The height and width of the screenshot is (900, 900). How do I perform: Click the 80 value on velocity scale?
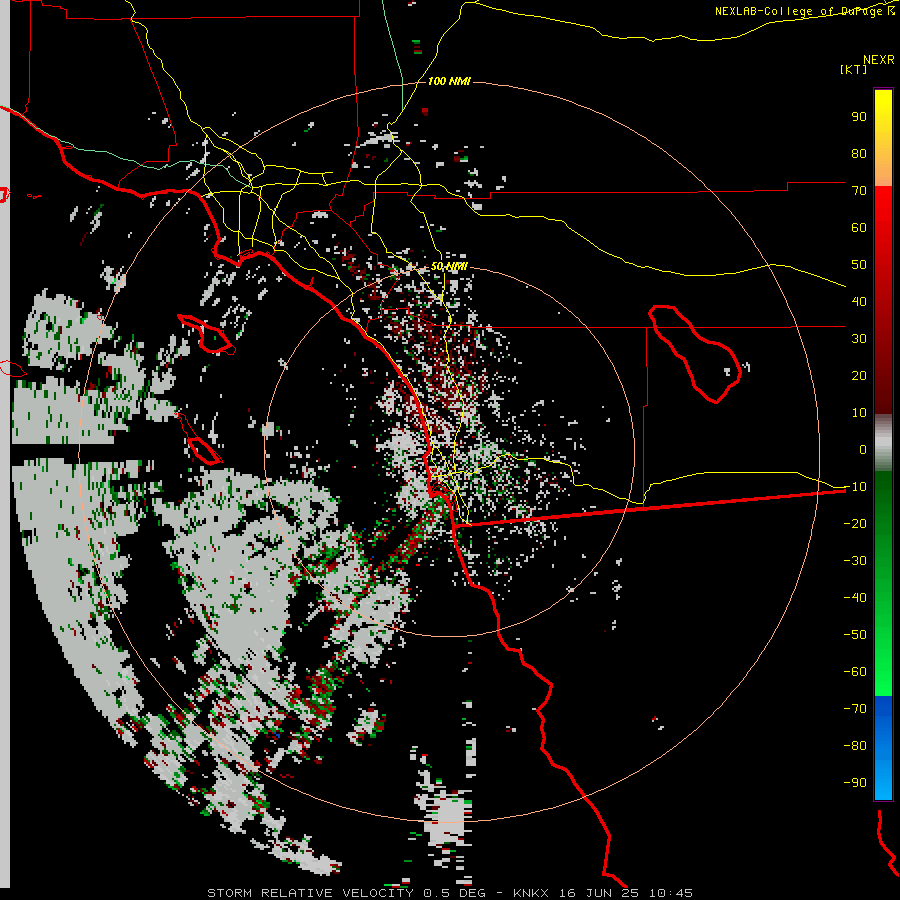point(859,154)
